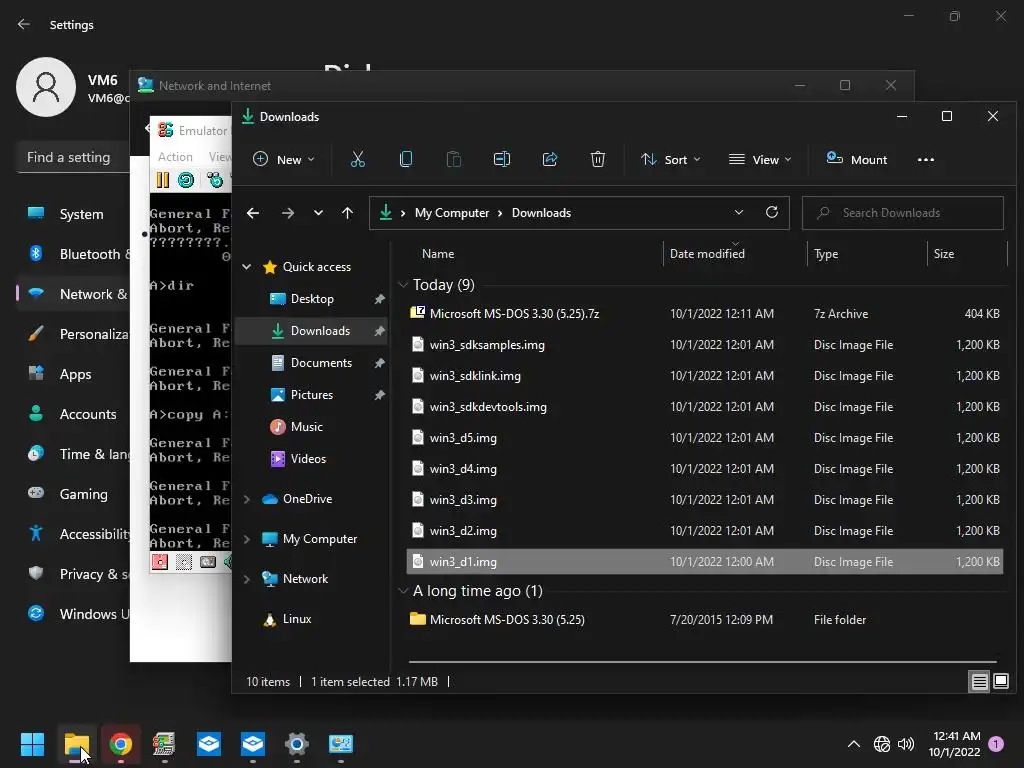Screen dimensions: 1024x768
Task: Open the See more (three dots) menu
Action: tap(925, 159)
